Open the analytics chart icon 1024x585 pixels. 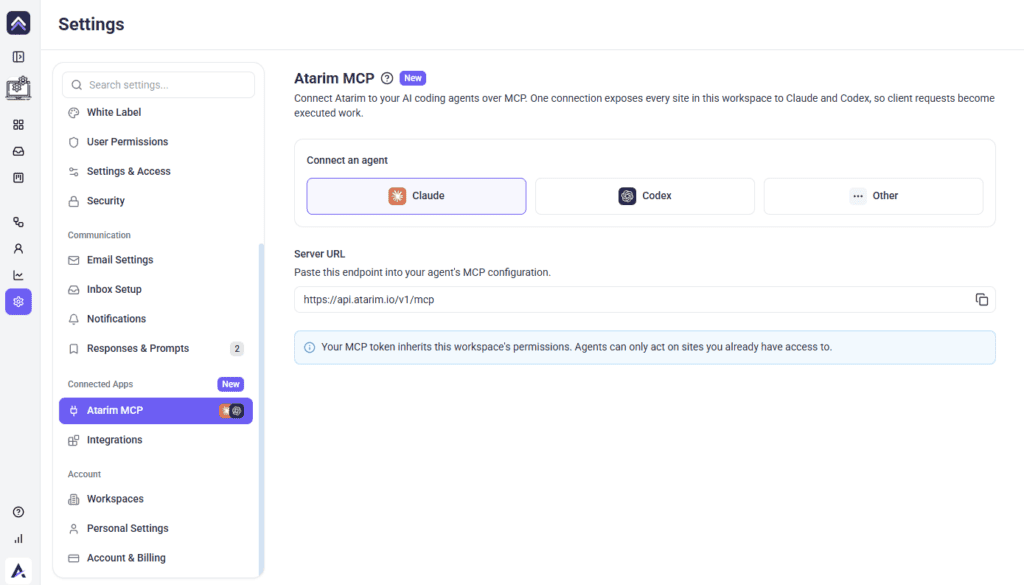tap(18, 275)
